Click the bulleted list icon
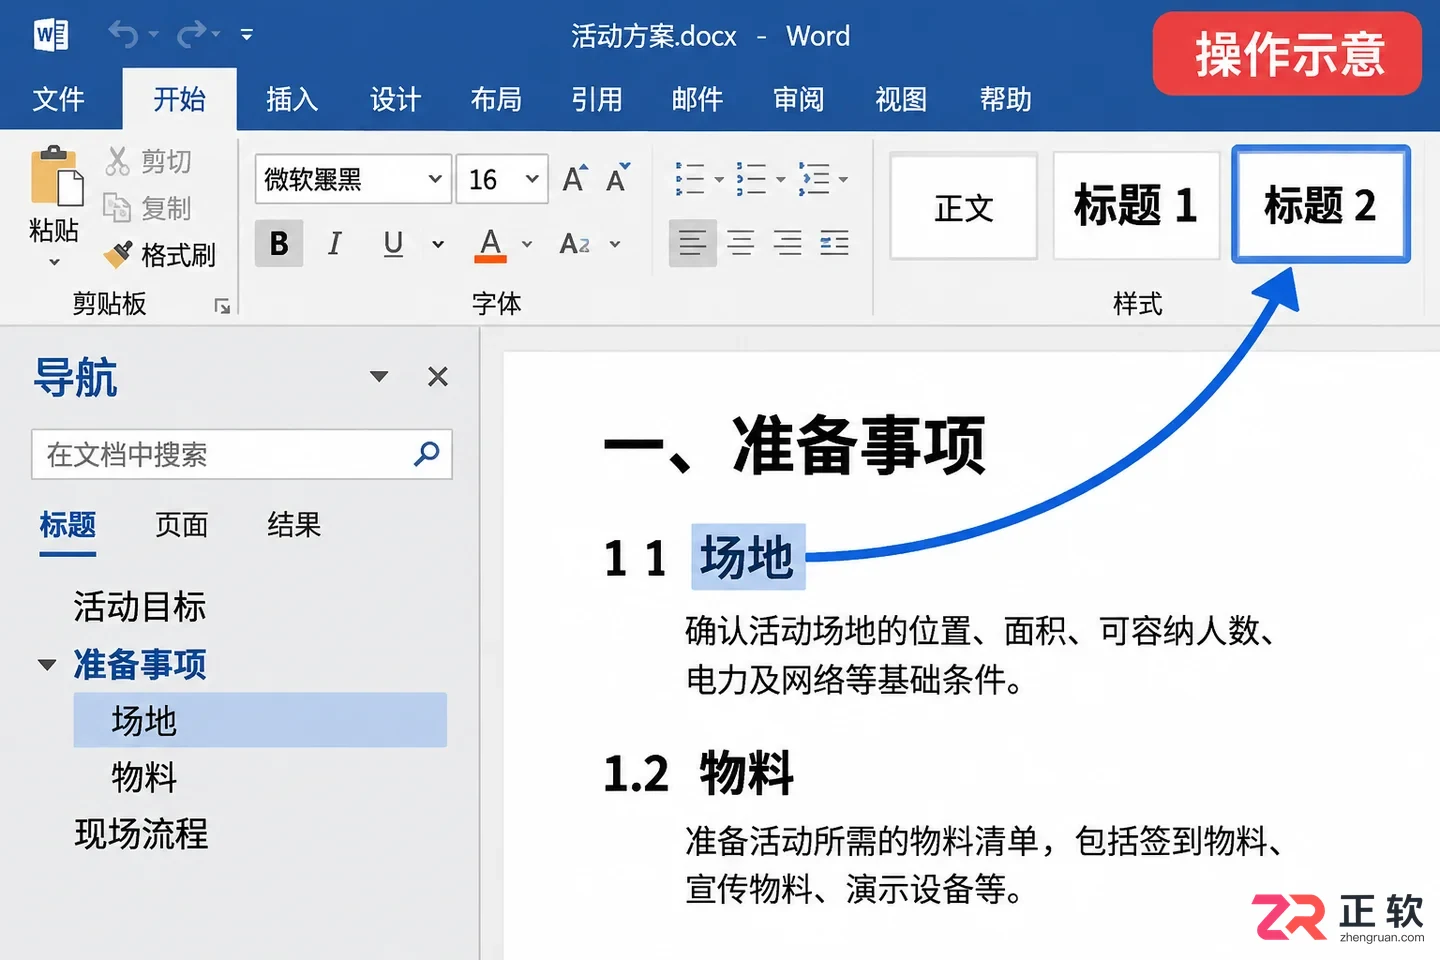Image resolution: width=1440 pixels, height=960 pixels. tap(690, 179)
